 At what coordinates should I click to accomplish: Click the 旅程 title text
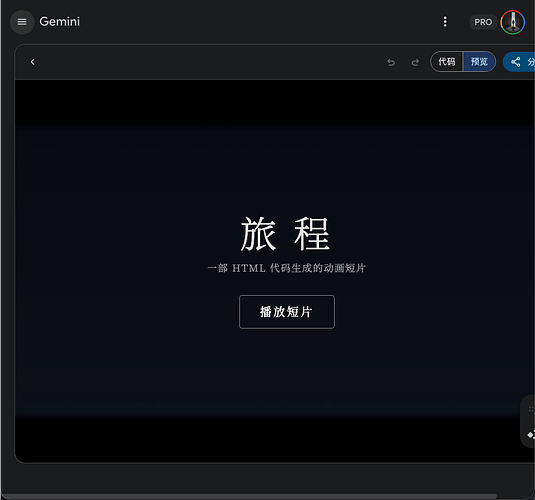tap(285, 234)
